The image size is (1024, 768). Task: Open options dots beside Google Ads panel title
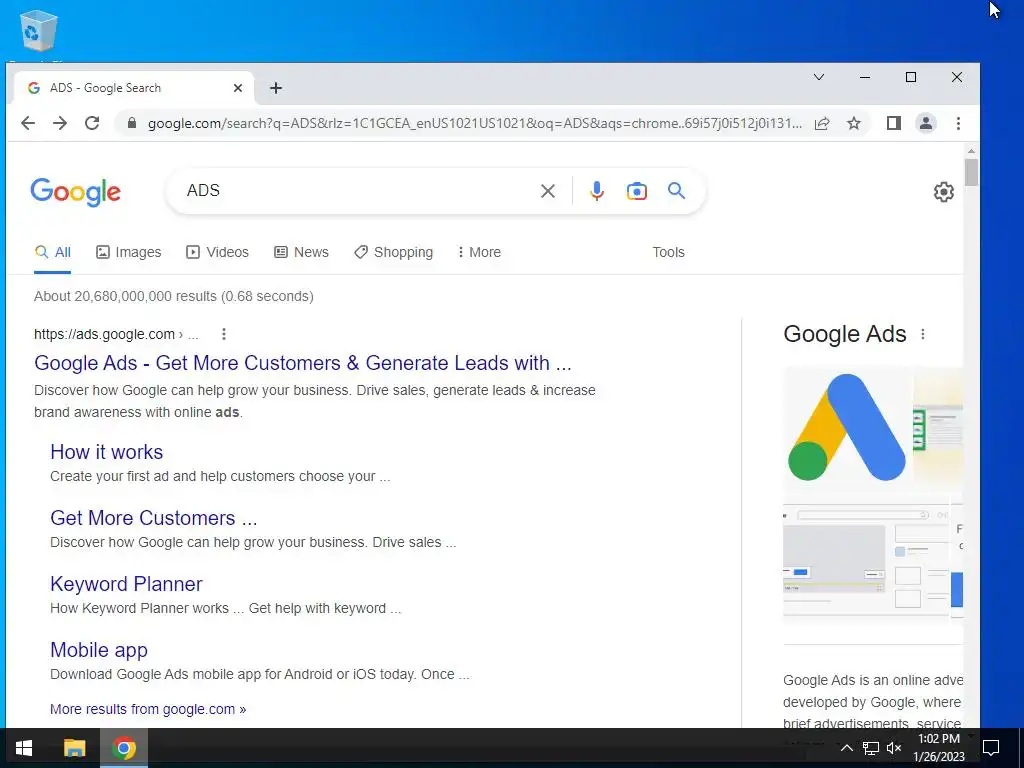coord(923,334)
